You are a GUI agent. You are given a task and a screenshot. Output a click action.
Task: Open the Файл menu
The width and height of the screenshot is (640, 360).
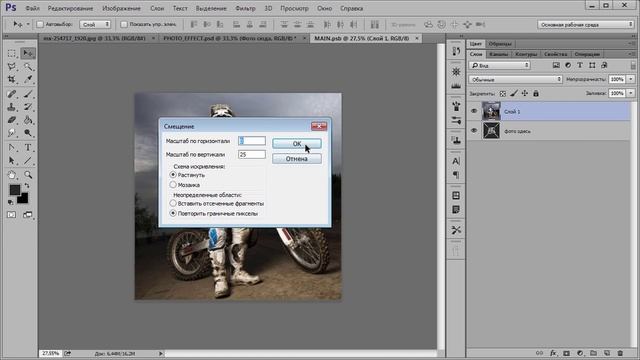(32, 8)
